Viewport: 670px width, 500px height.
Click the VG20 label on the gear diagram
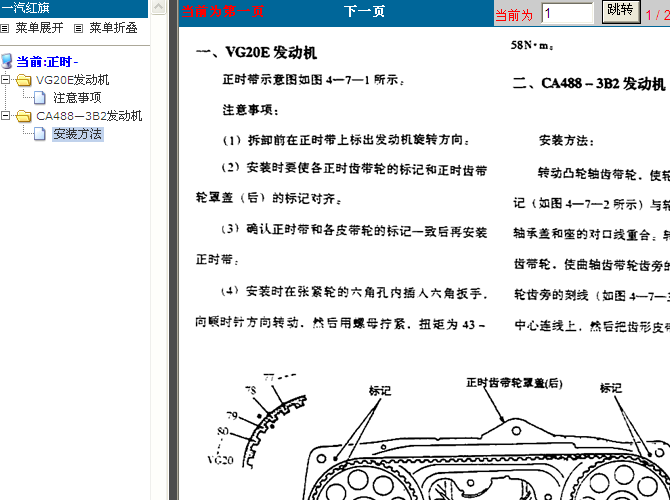(220, 460)
